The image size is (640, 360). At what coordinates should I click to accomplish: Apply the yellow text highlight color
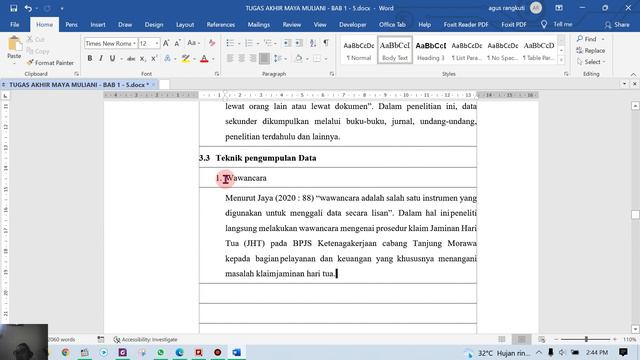(186, 59)
